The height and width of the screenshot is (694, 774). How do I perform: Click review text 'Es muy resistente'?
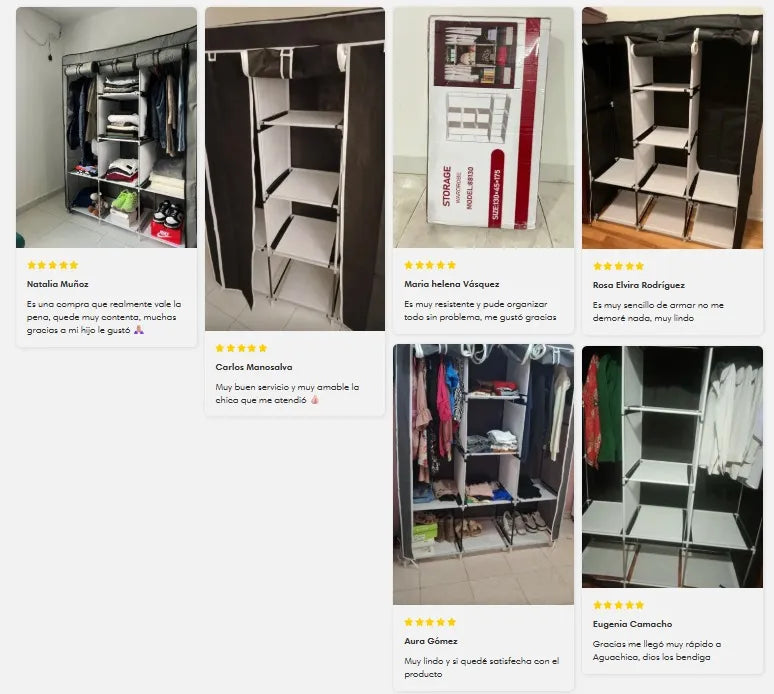480,310
